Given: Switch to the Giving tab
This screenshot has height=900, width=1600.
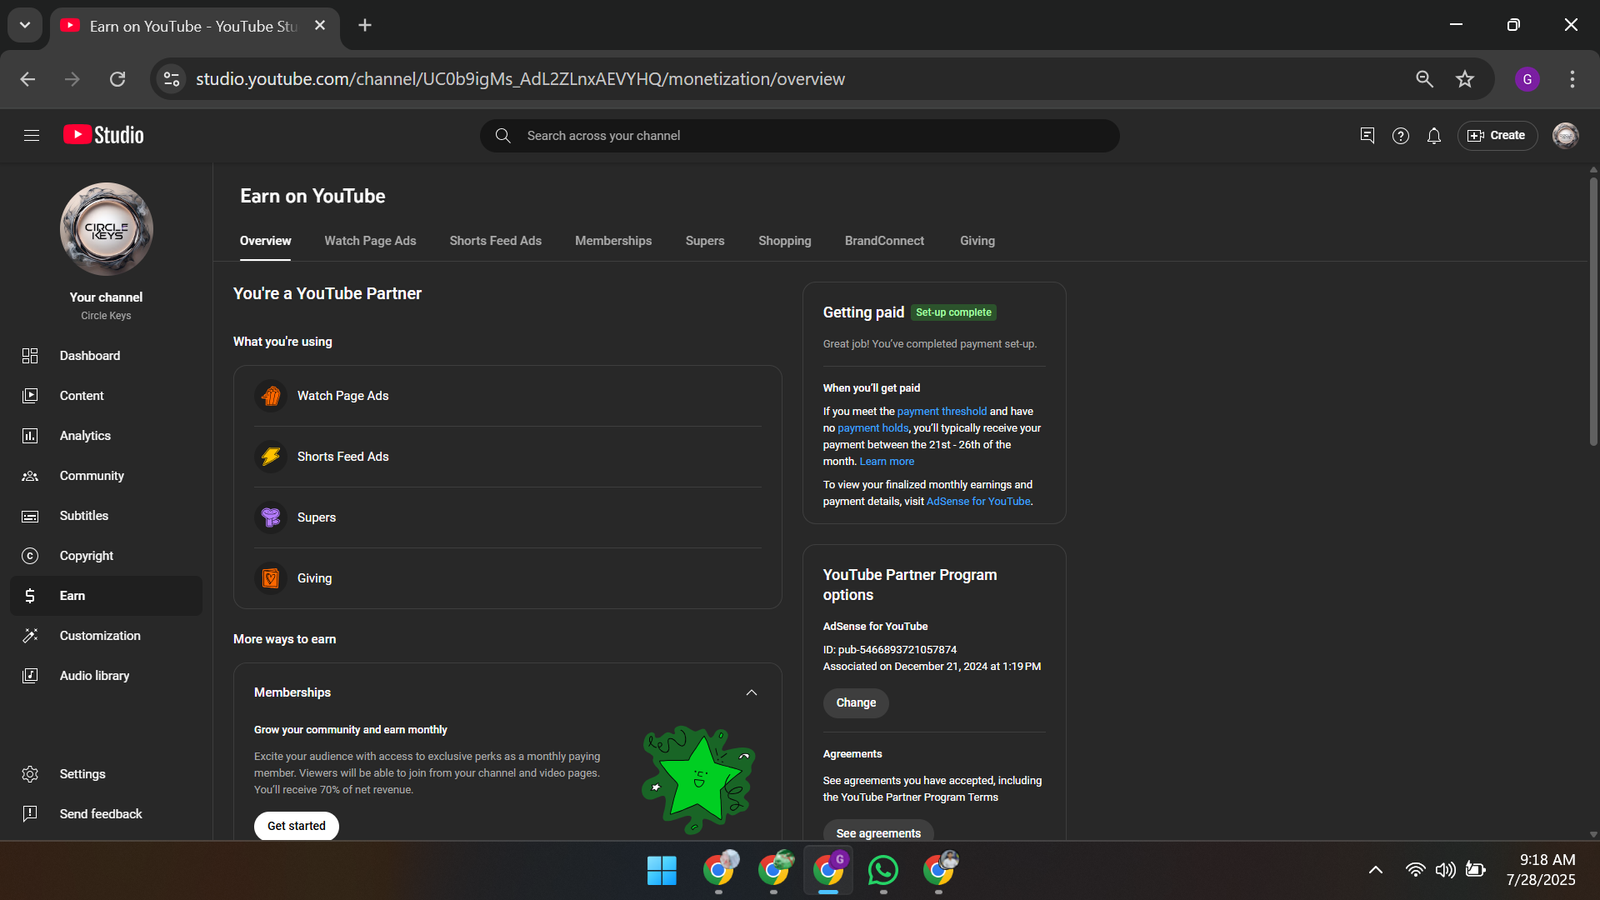Looking at the screenshot, I should click(977, 241).
